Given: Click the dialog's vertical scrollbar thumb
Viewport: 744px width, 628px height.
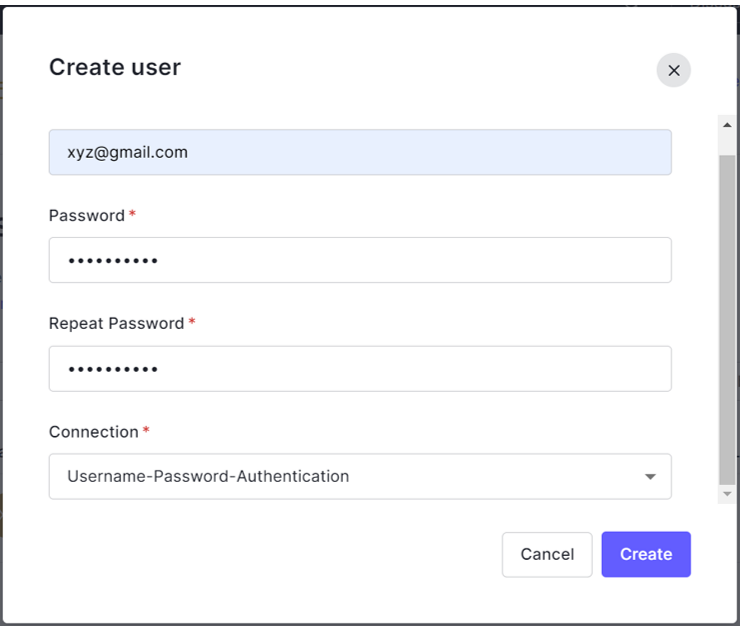Looking at the screenshot, I should [x=727, y=320].
